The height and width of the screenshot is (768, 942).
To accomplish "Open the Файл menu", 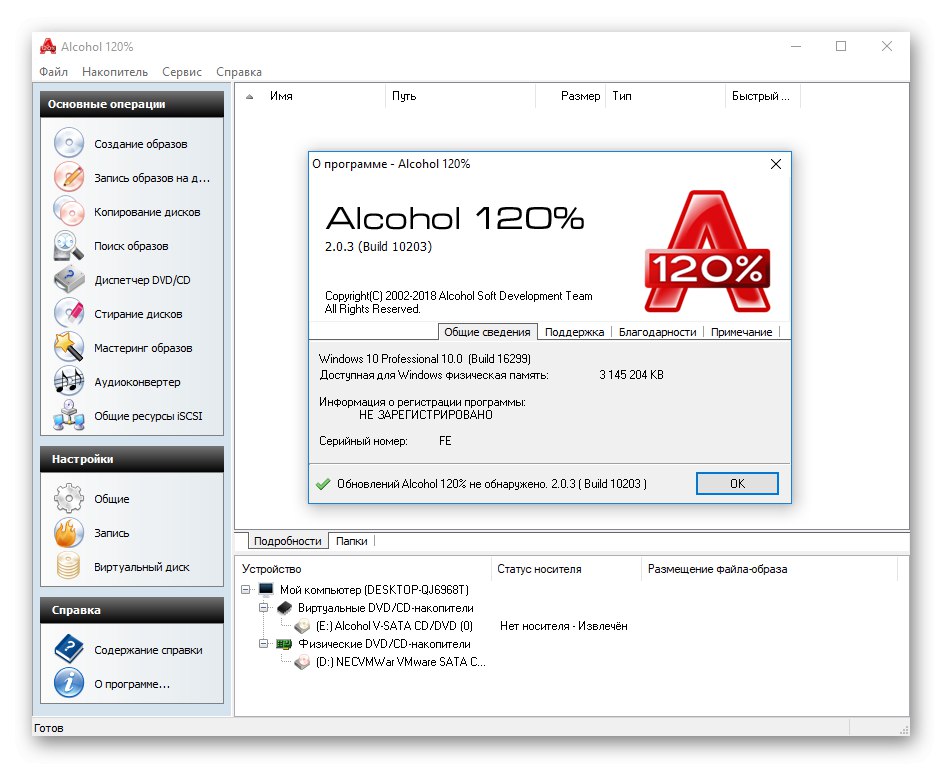I will pyautogui.click(x=53, y=72).
